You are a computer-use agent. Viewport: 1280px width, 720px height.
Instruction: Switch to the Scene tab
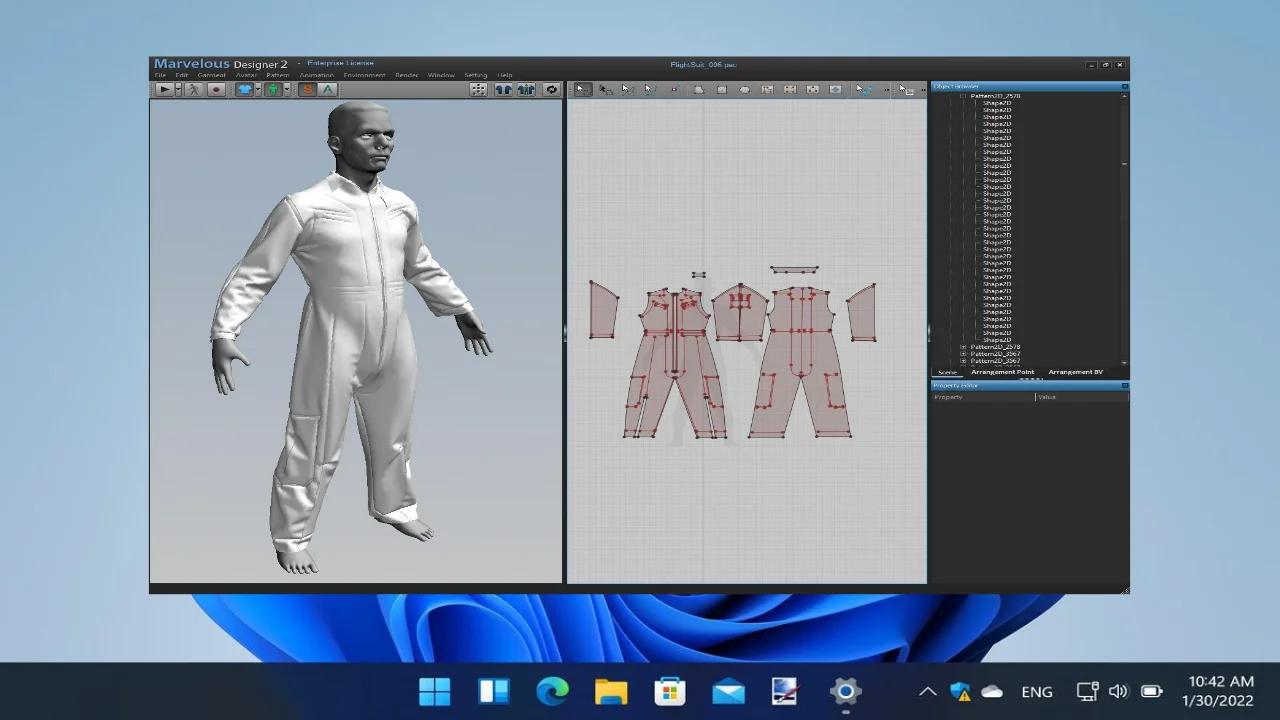[x=947, y=372]
